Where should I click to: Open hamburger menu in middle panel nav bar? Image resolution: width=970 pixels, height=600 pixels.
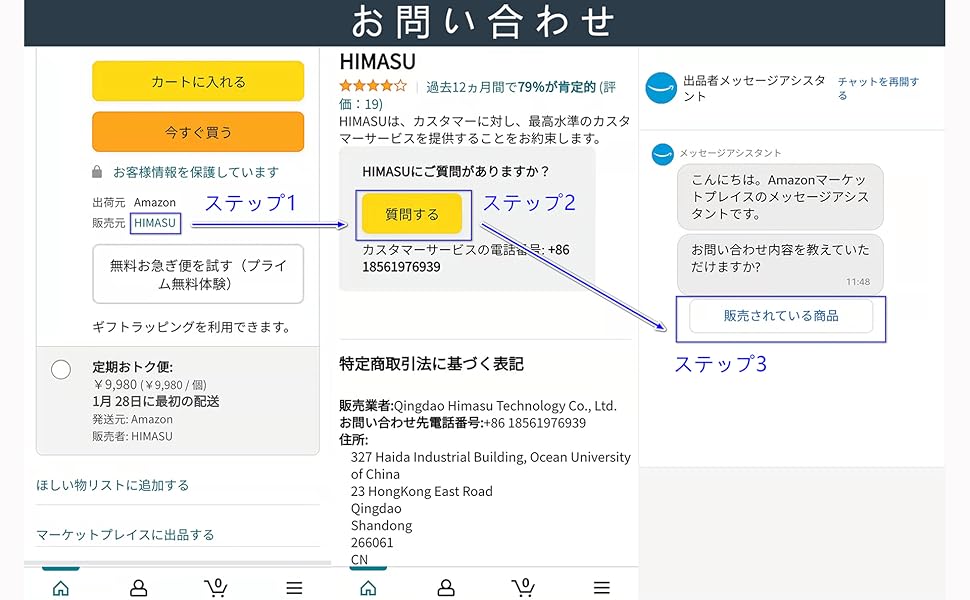tap(602, 588)
